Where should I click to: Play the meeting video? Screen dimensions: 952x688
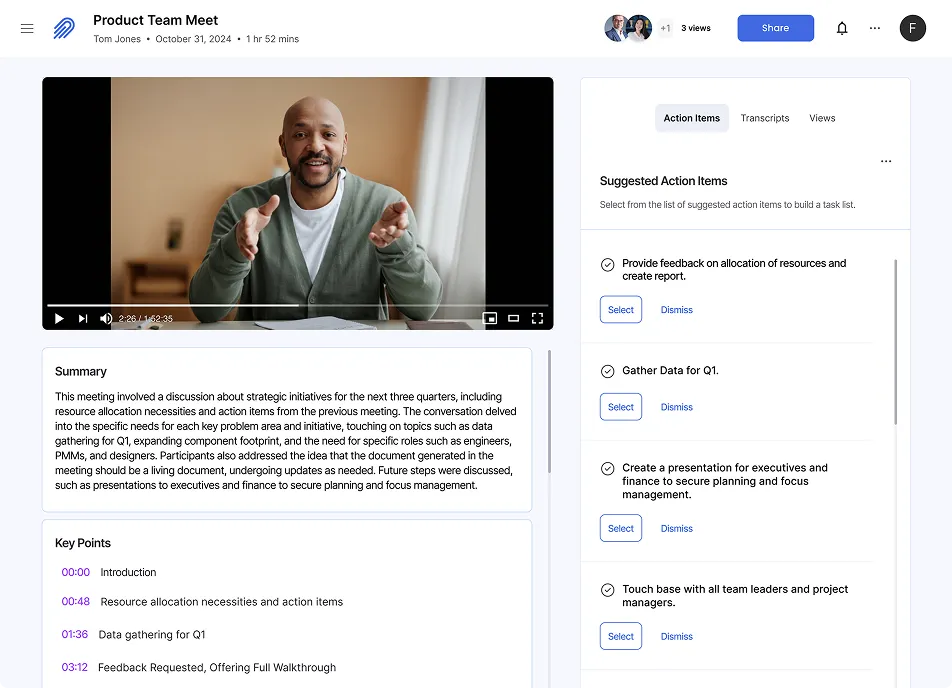[x=59, y=318]
